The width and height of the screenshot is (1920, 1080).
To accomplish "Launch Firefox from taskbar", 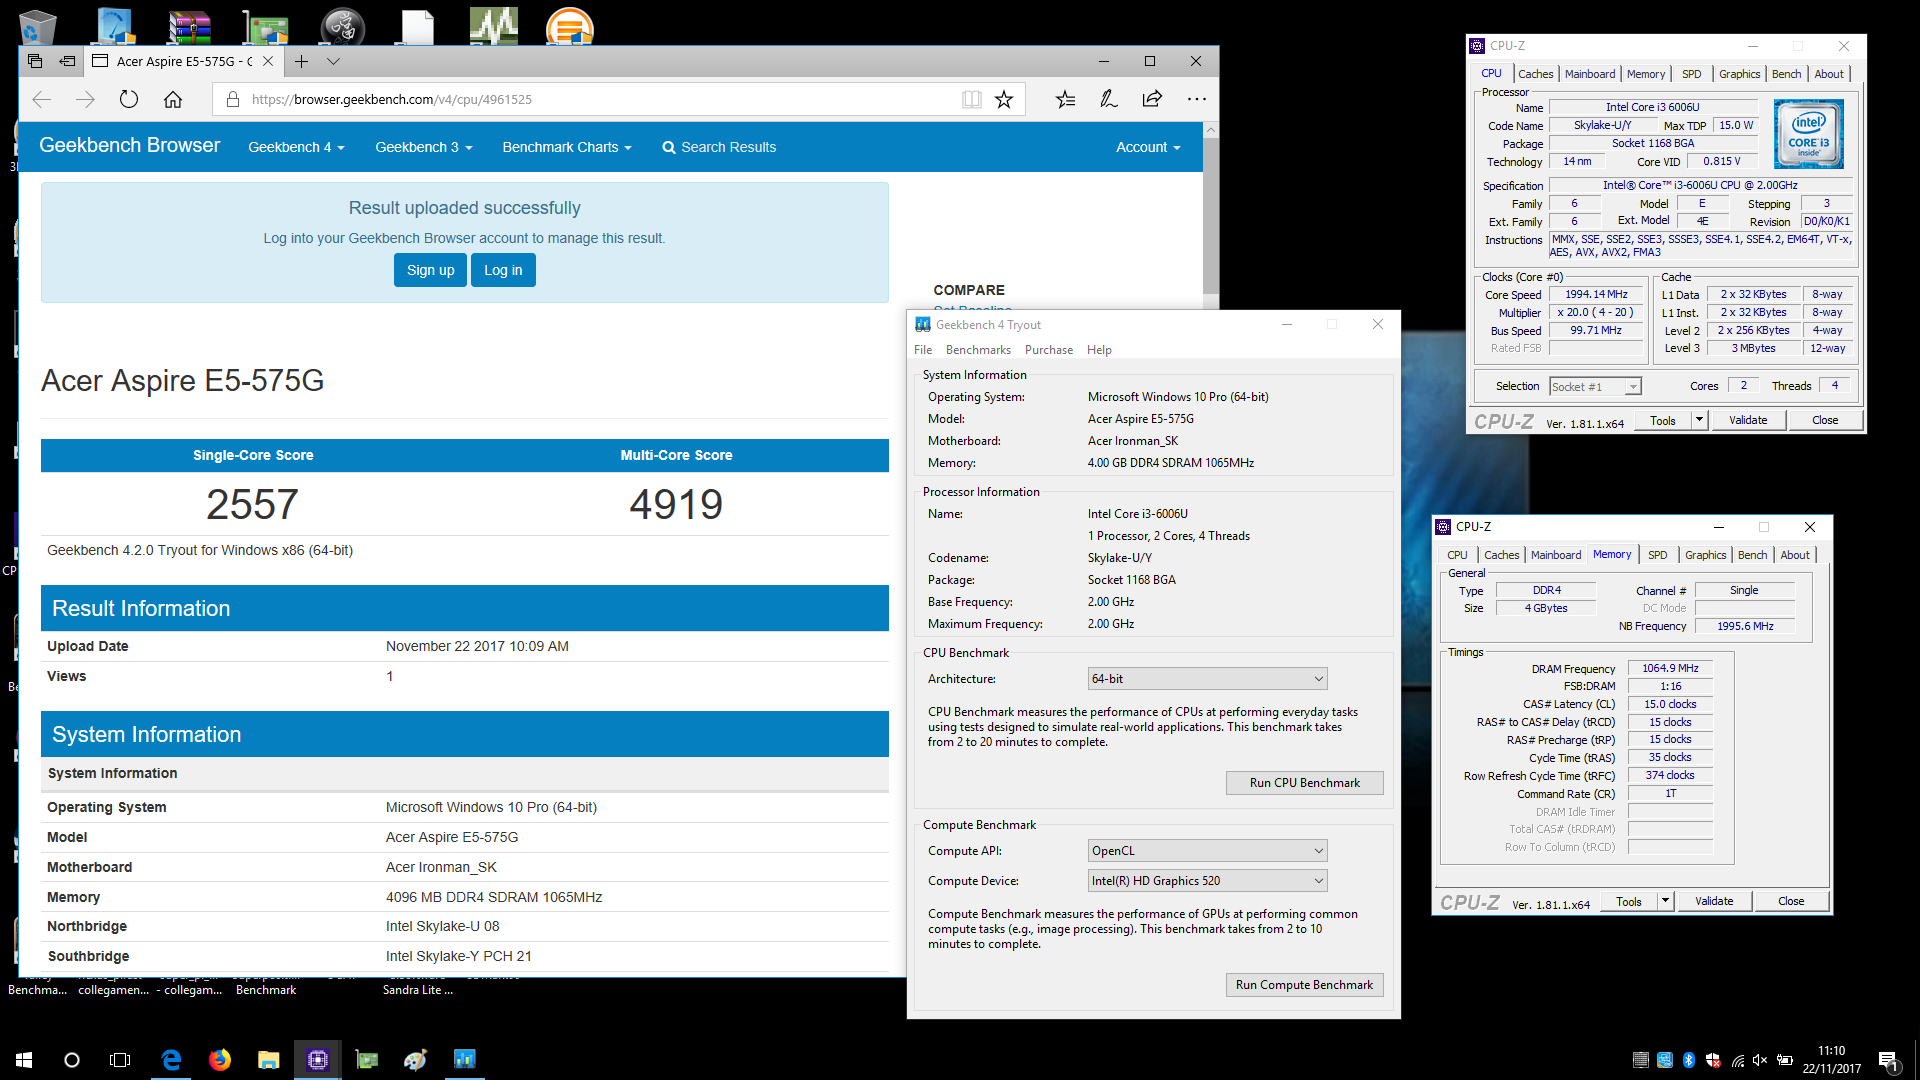I will [220, 1060].
